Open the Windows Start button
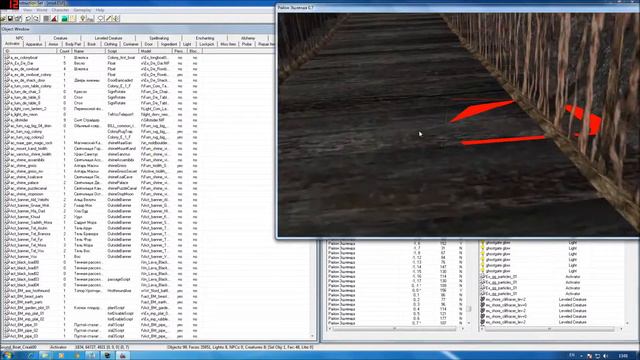The height and width of the screenshot is (360, 640). [x=7, y=356]
